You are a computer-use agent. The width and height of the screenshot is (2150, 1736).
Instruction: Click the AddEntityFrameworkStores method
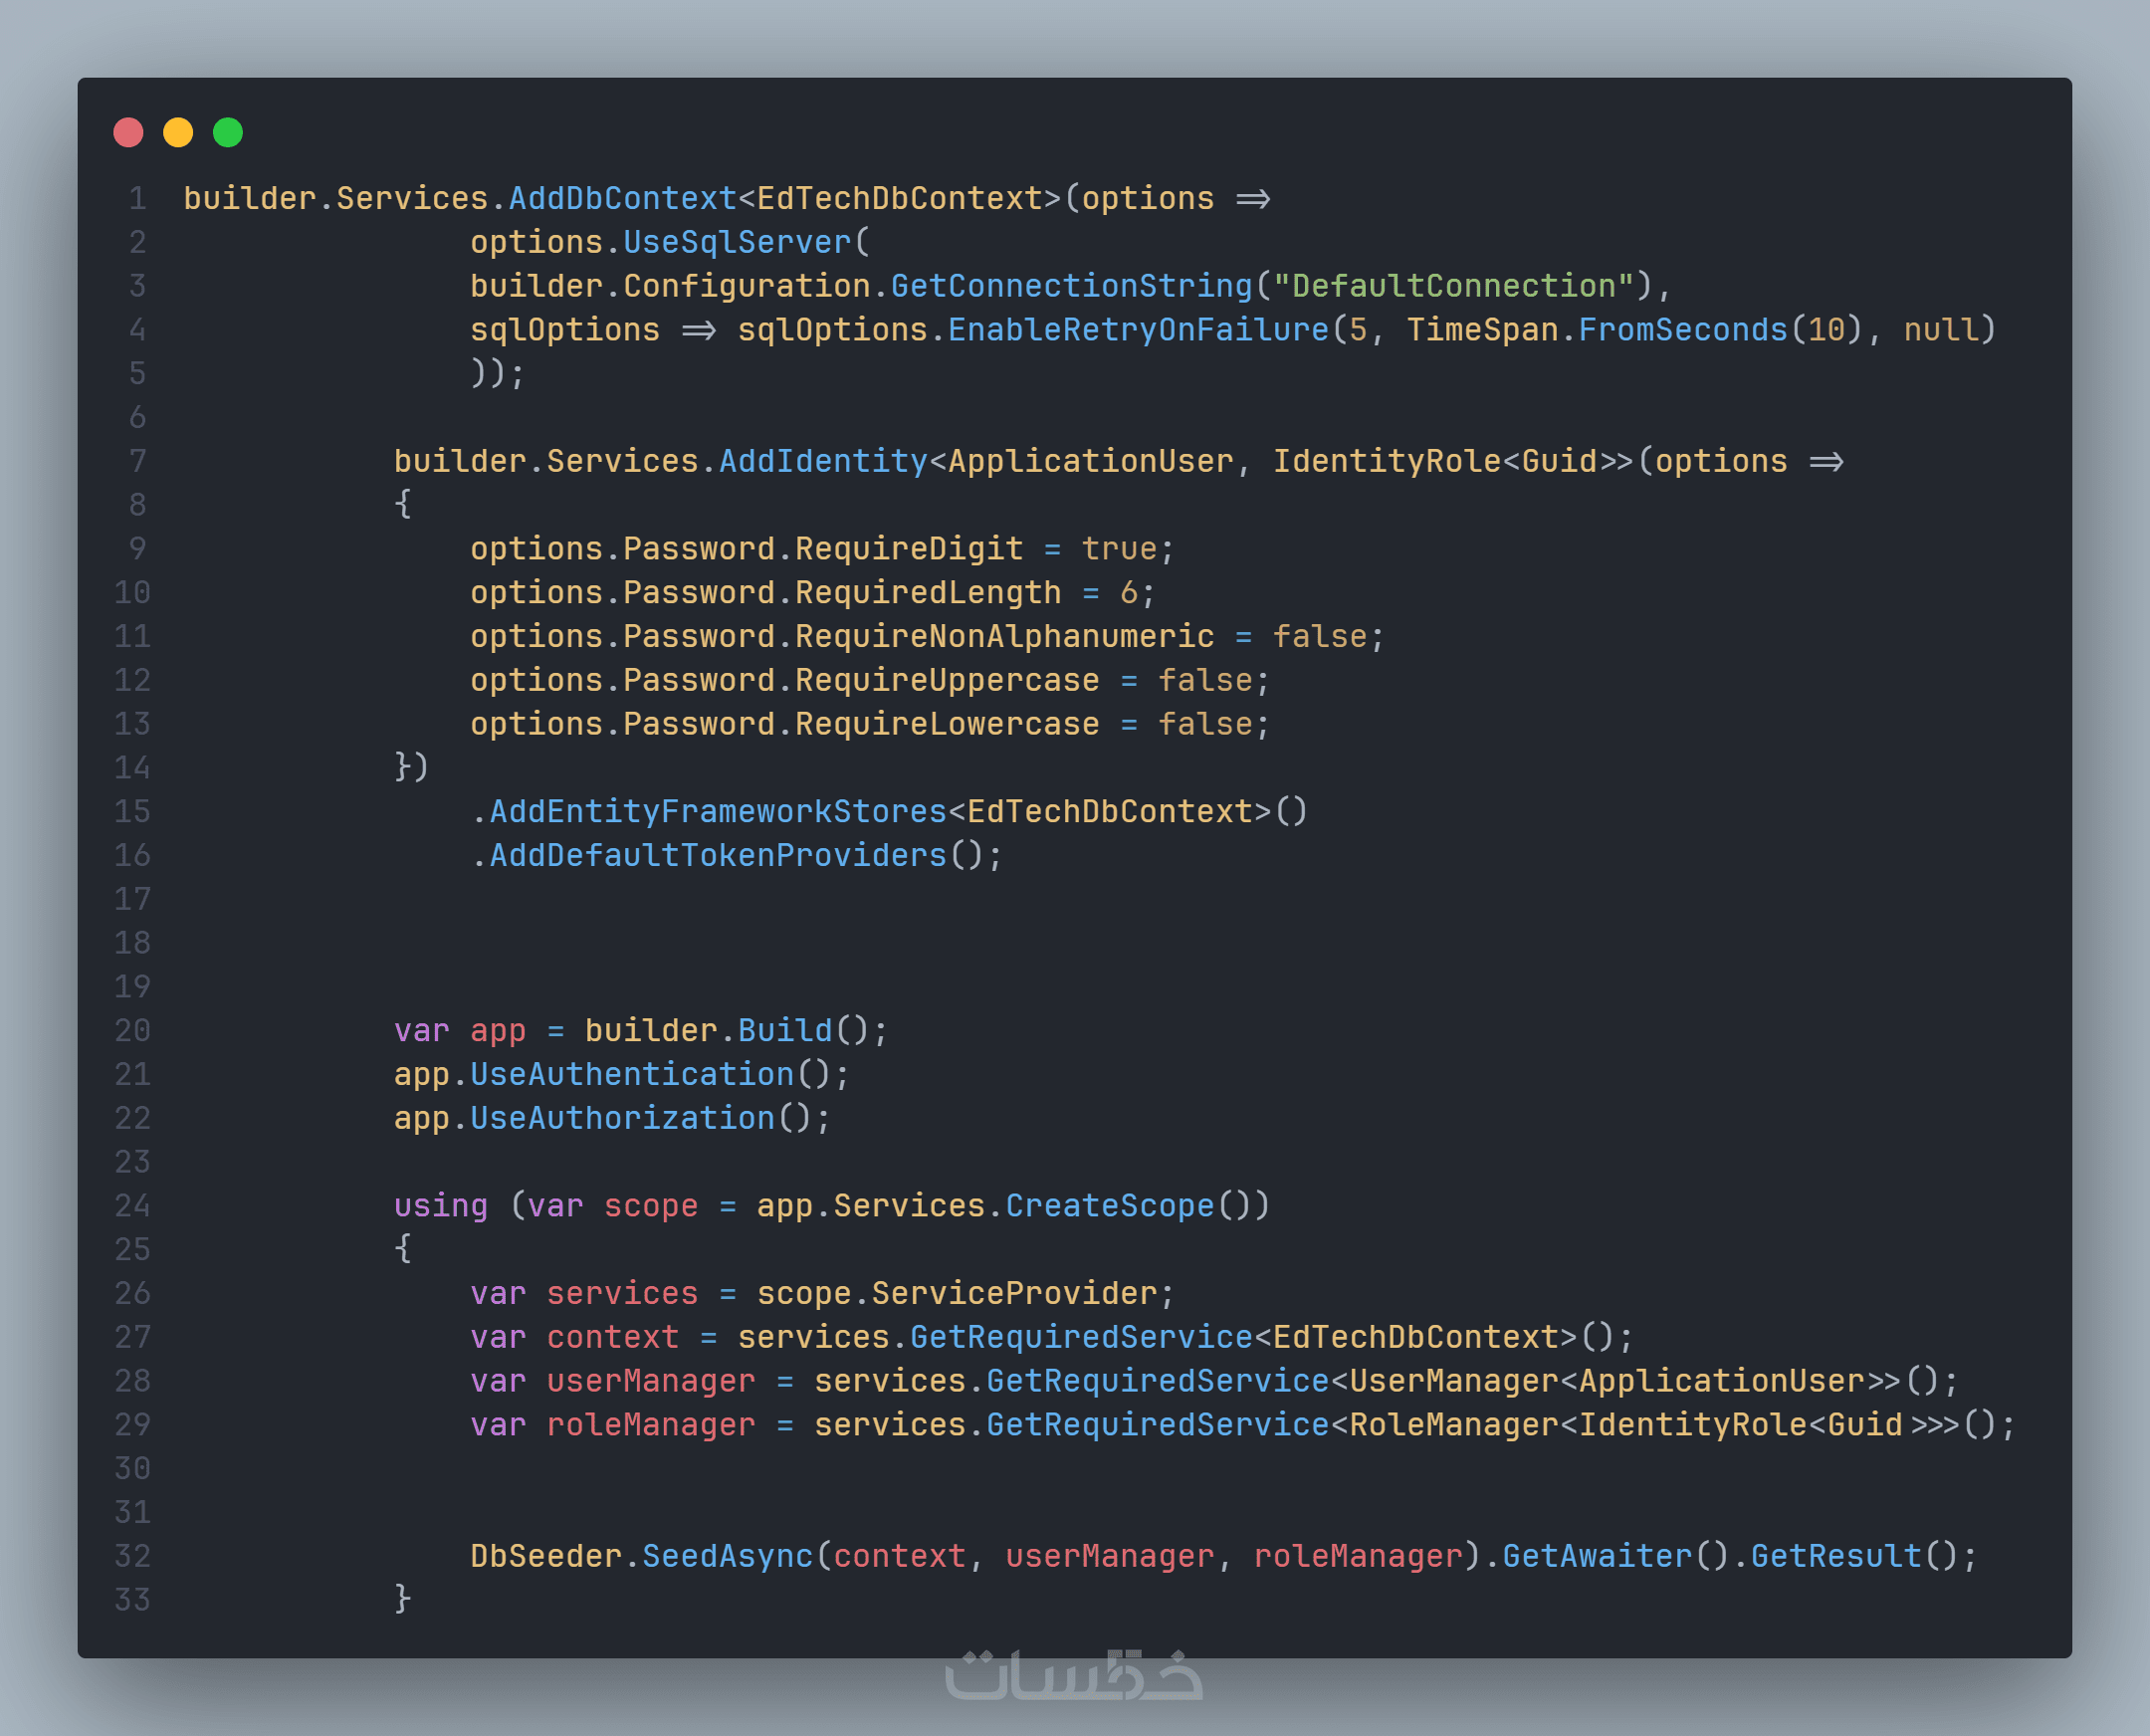[x=717, y=811]
